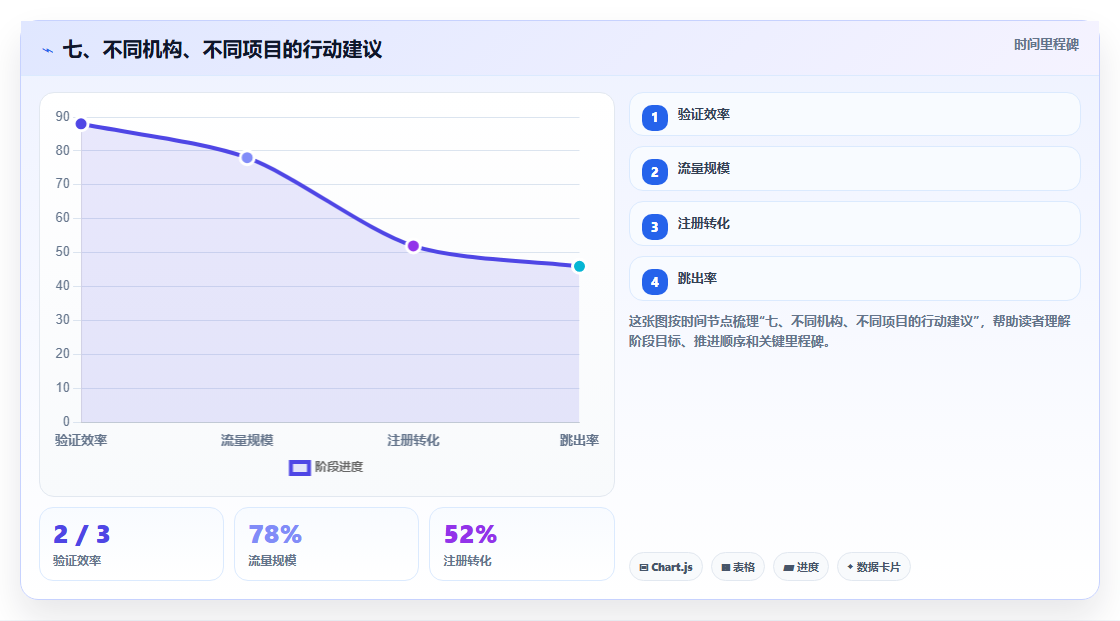1120x621 pixels.
Task: Open the 52% 注册转化 stat card
Action: (x=521, y=544)
